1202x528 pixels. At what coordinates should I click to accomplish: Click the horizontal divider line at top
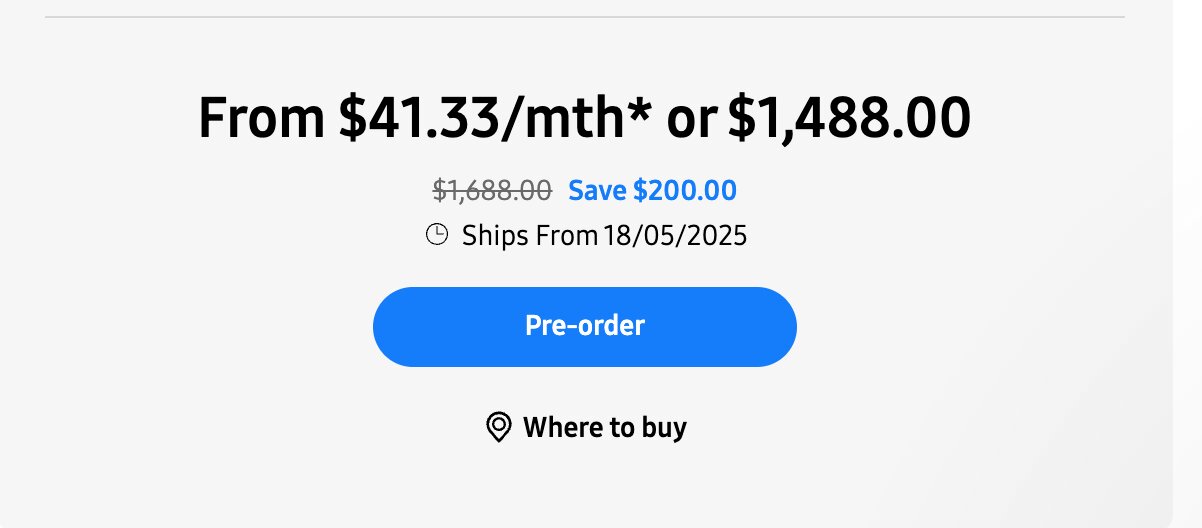coord(585,17)
